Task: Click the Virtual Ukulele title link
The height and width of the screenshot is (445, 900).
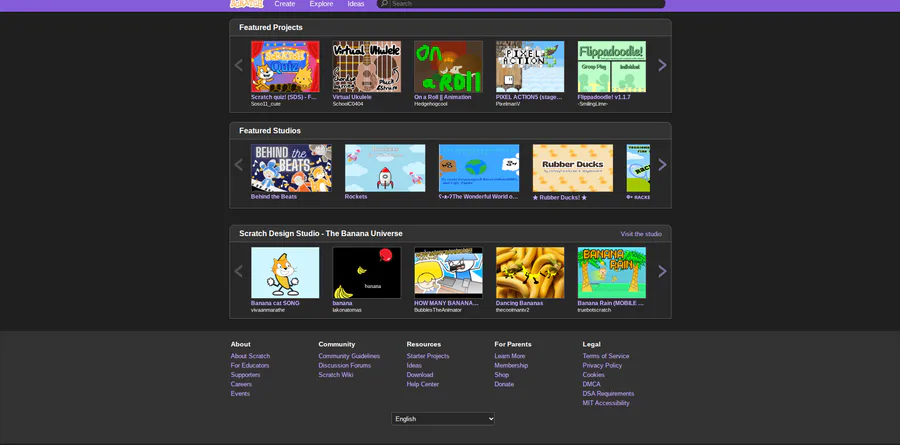Action: coord(352,97)
